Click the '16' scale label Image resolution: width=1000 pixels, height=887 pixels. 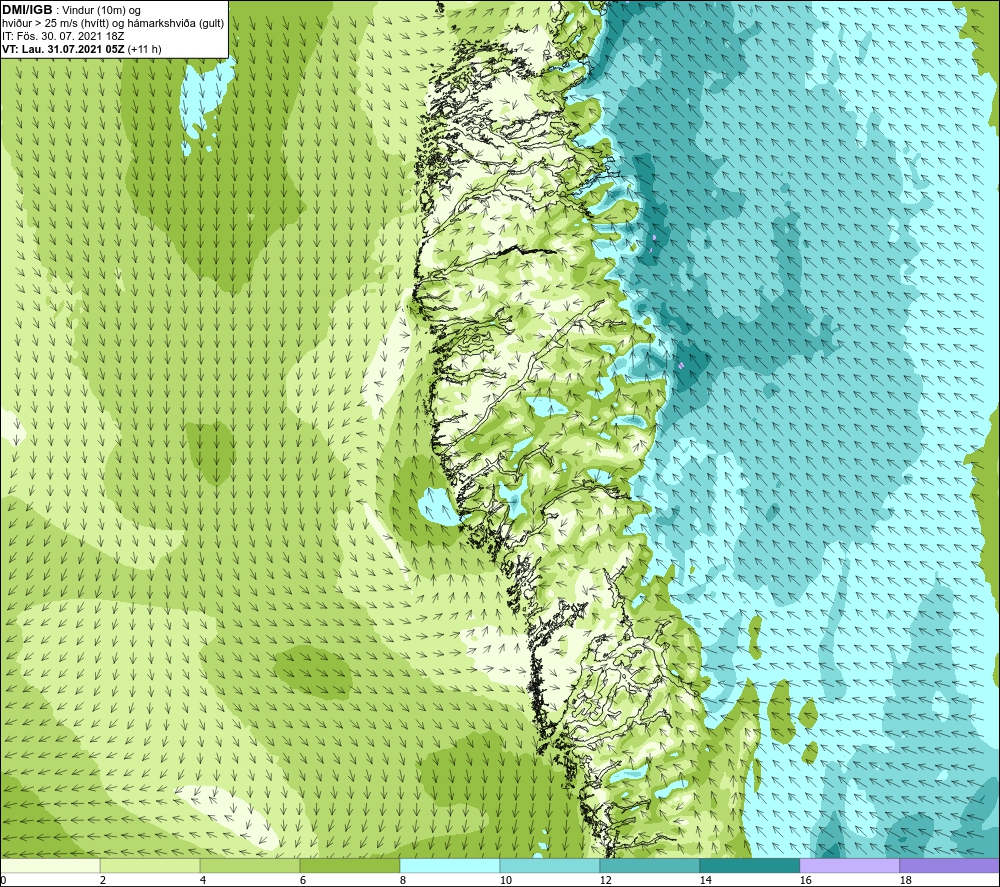pyautogui.click(x=805, y=880)
